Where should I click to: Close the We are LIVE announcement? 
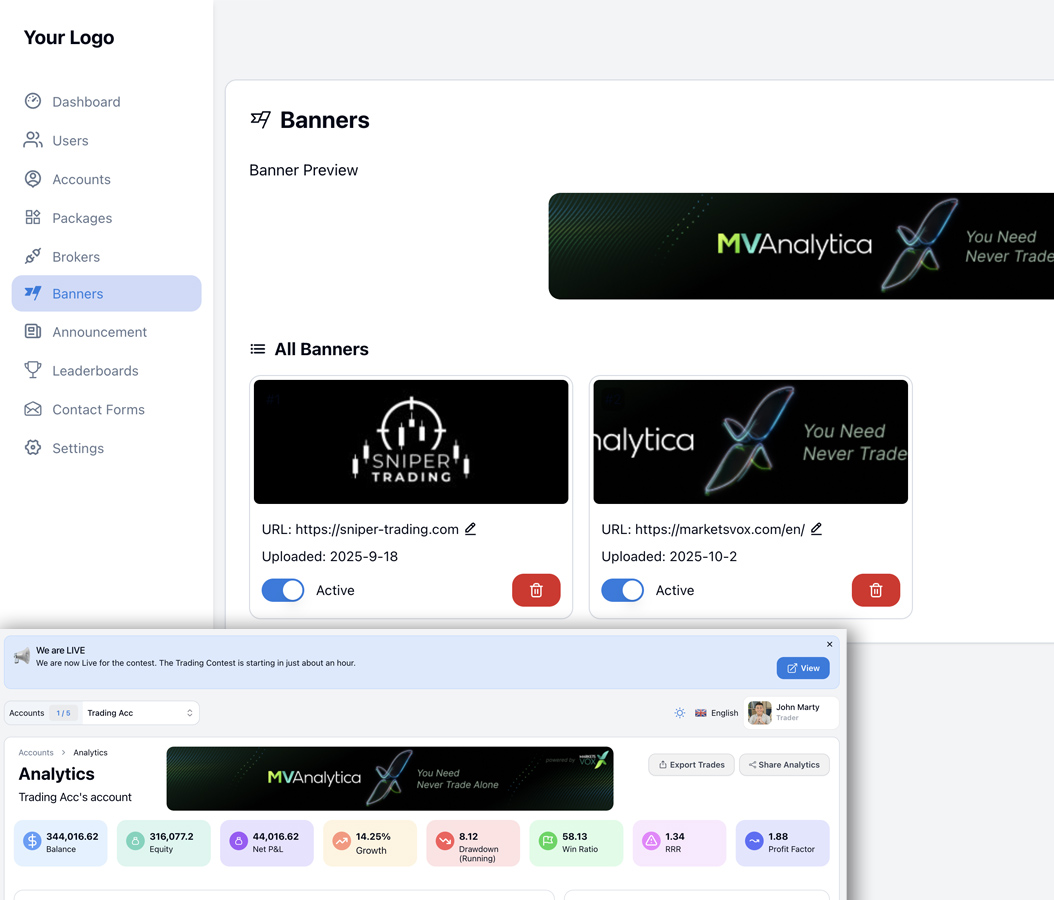[x=829, y=644]
